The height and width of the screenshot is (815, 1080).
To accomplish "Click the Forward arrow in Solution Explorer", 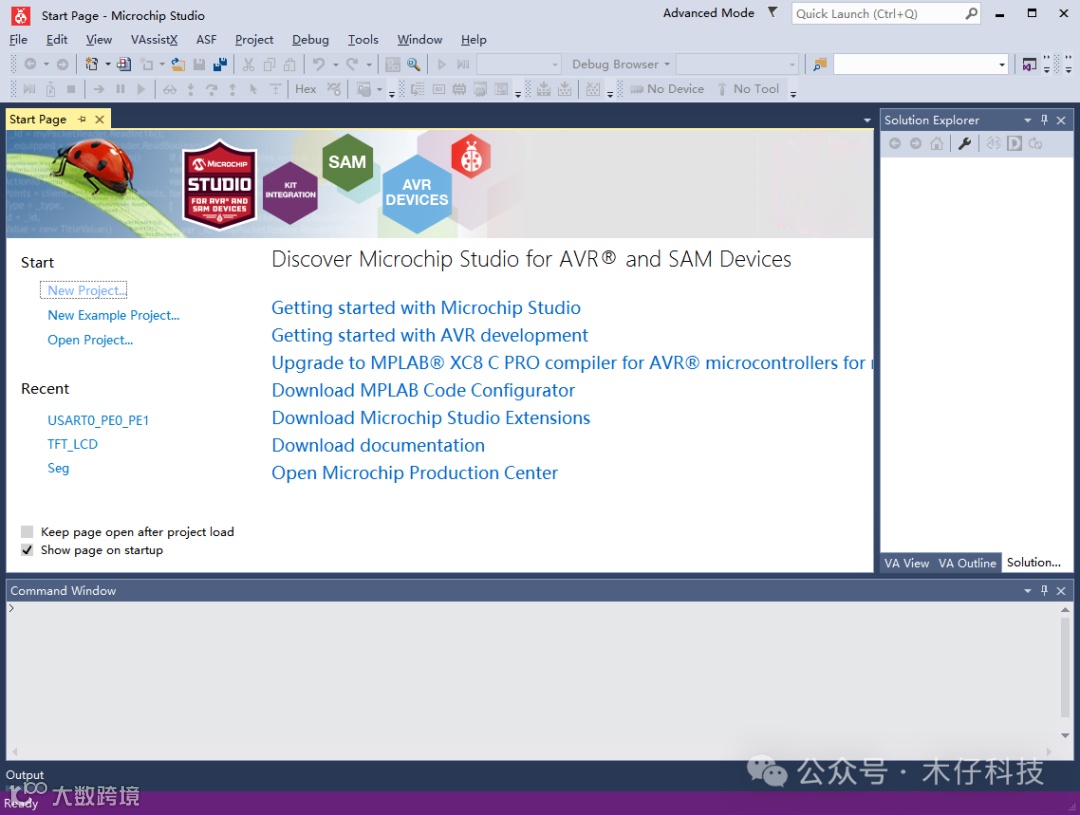I will click(x=915, y=143).
